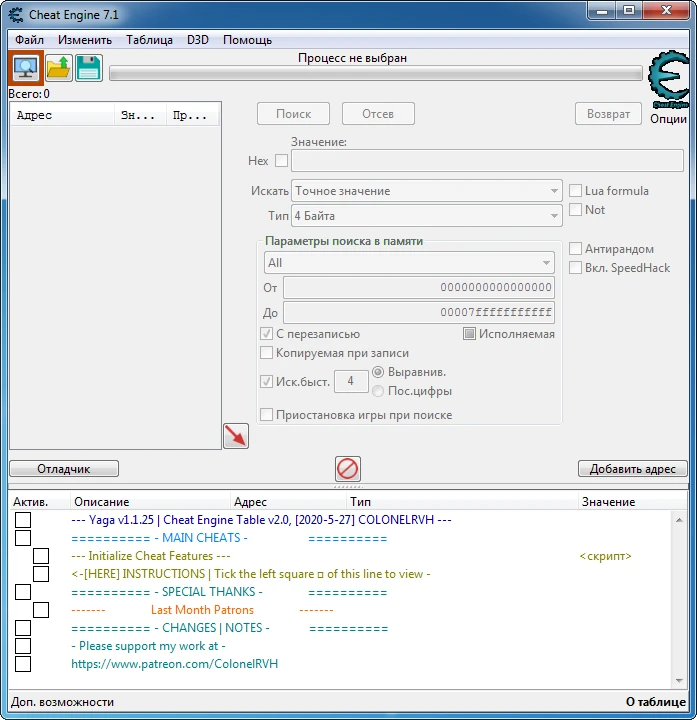Click the Добавить адрес button
This screenshot has width=697, height=720.
(x=633, y=469)
